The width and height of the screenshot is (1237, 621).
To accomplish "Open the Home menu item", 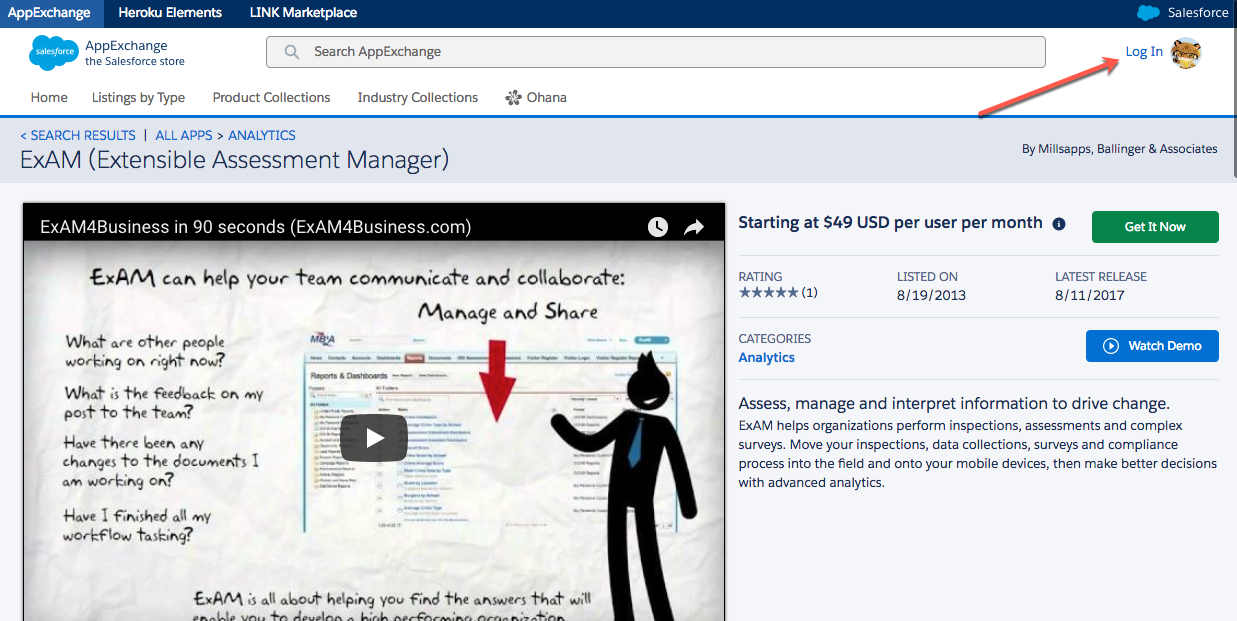I will (x=49, y=97).
